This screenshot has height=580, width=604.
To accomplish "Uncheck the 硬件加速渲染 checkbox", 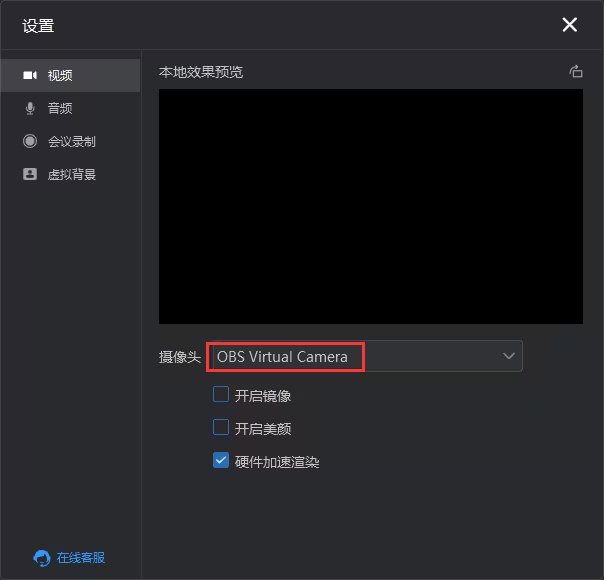I will (221, 461).
